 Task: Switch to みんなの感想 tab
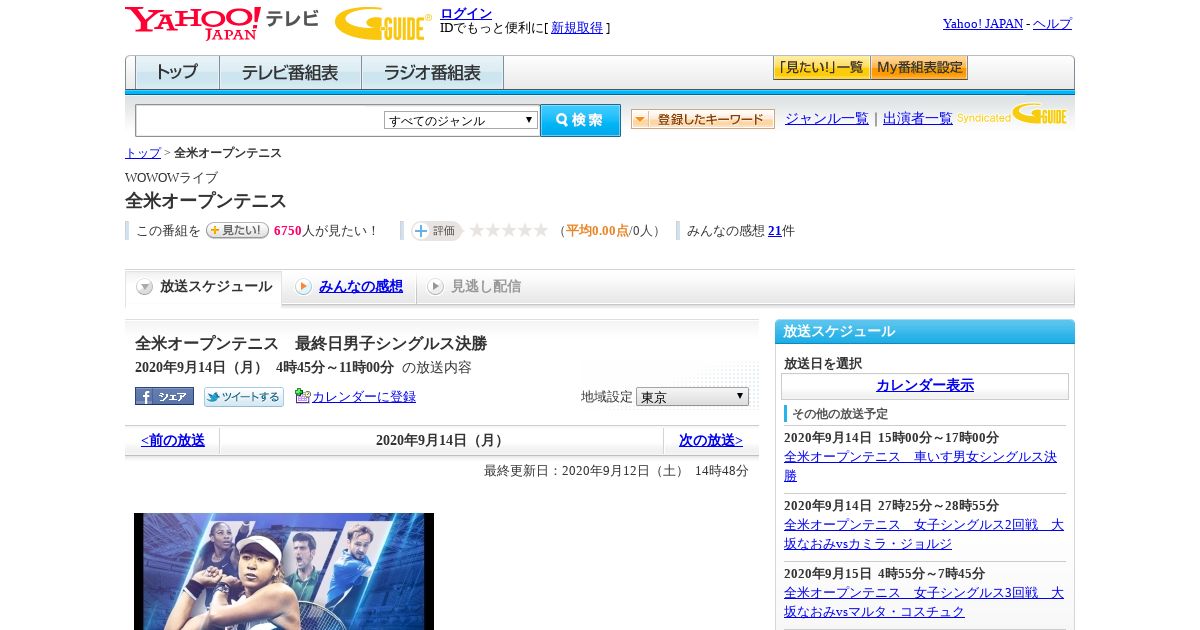pyautogui.click(x=350, y=287)
